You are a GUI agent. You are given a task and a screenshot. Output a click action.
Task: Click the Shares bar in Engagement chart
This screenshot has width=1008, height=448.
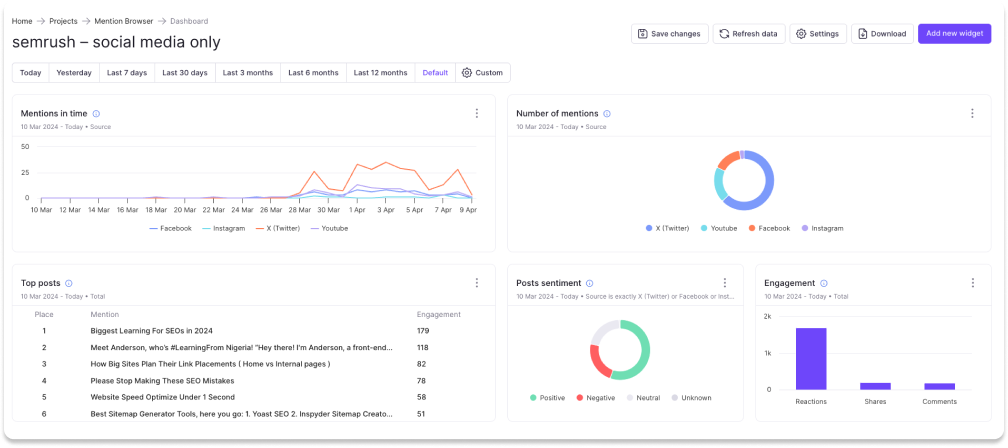(x=875, y=386)
